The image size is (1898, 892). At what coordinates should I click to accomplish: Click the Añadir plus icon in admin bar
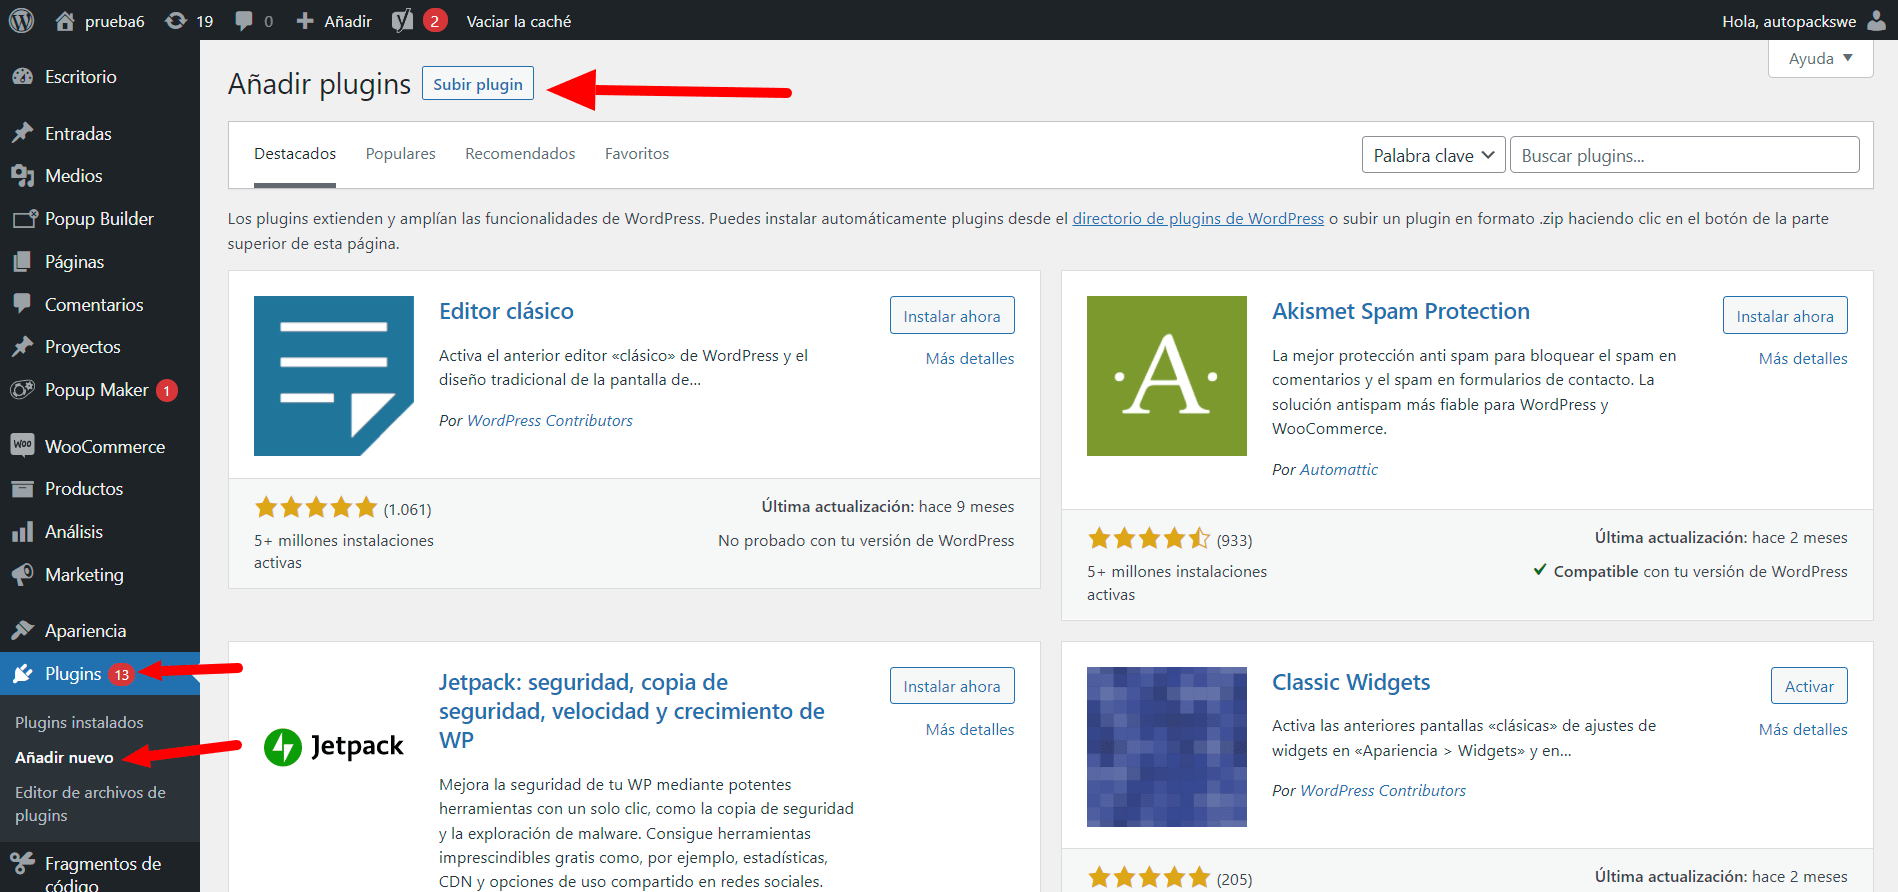click(x=305, y=20)
